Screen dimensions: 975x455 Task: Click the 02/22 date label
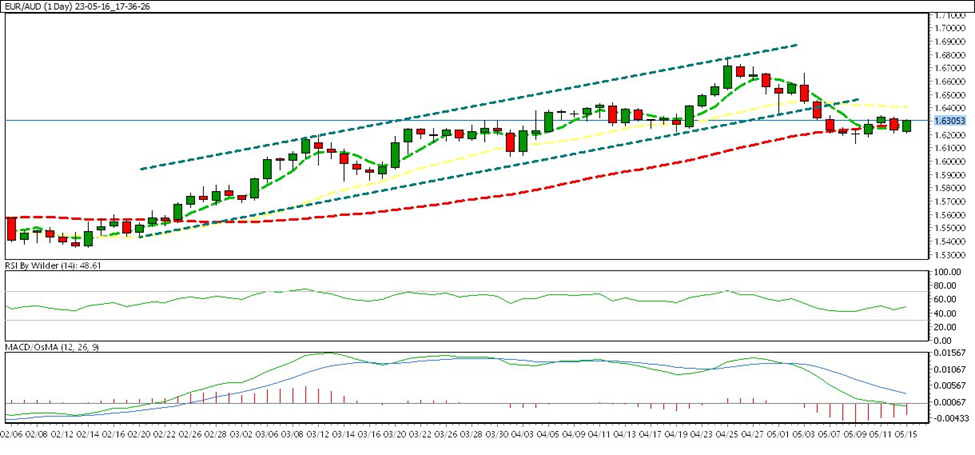[x=164, y=434]
